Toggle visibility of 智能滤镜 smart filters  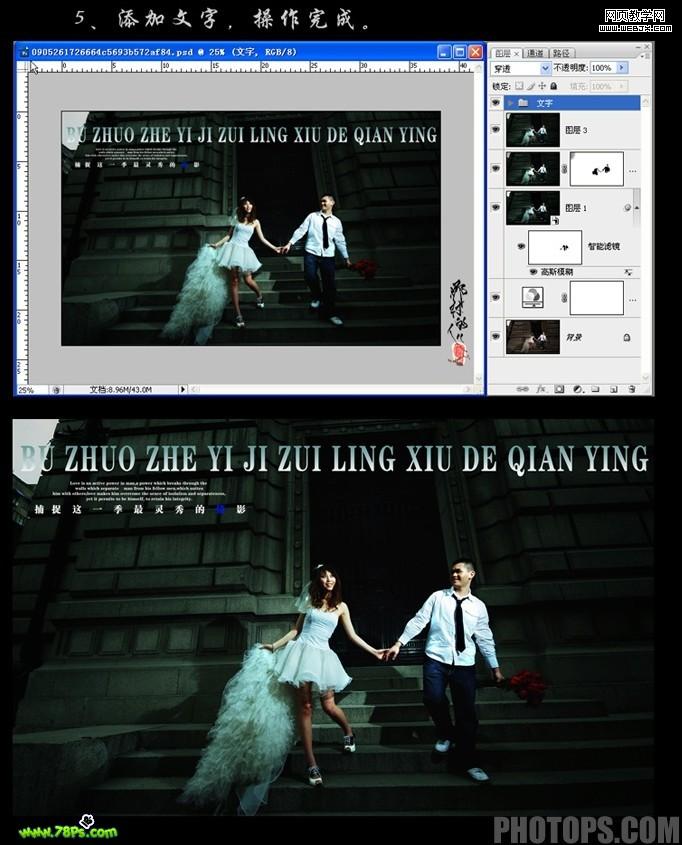tap(520, 246)
